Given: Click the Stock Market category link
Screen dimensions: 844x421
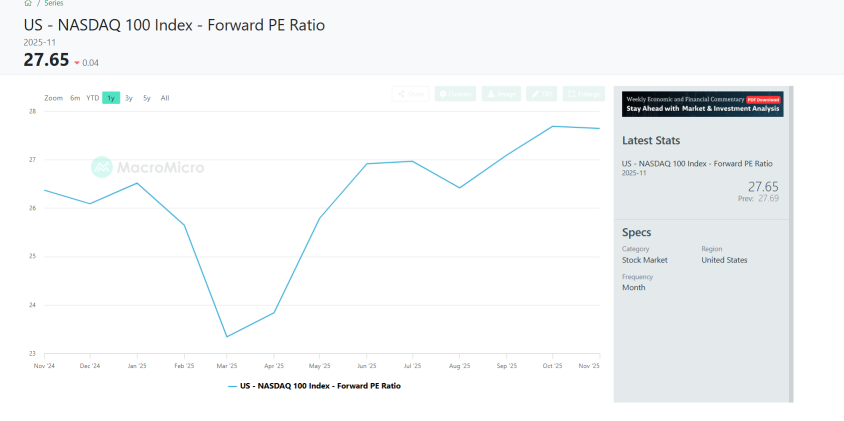Looking at the screenshot, I should 644,260.
